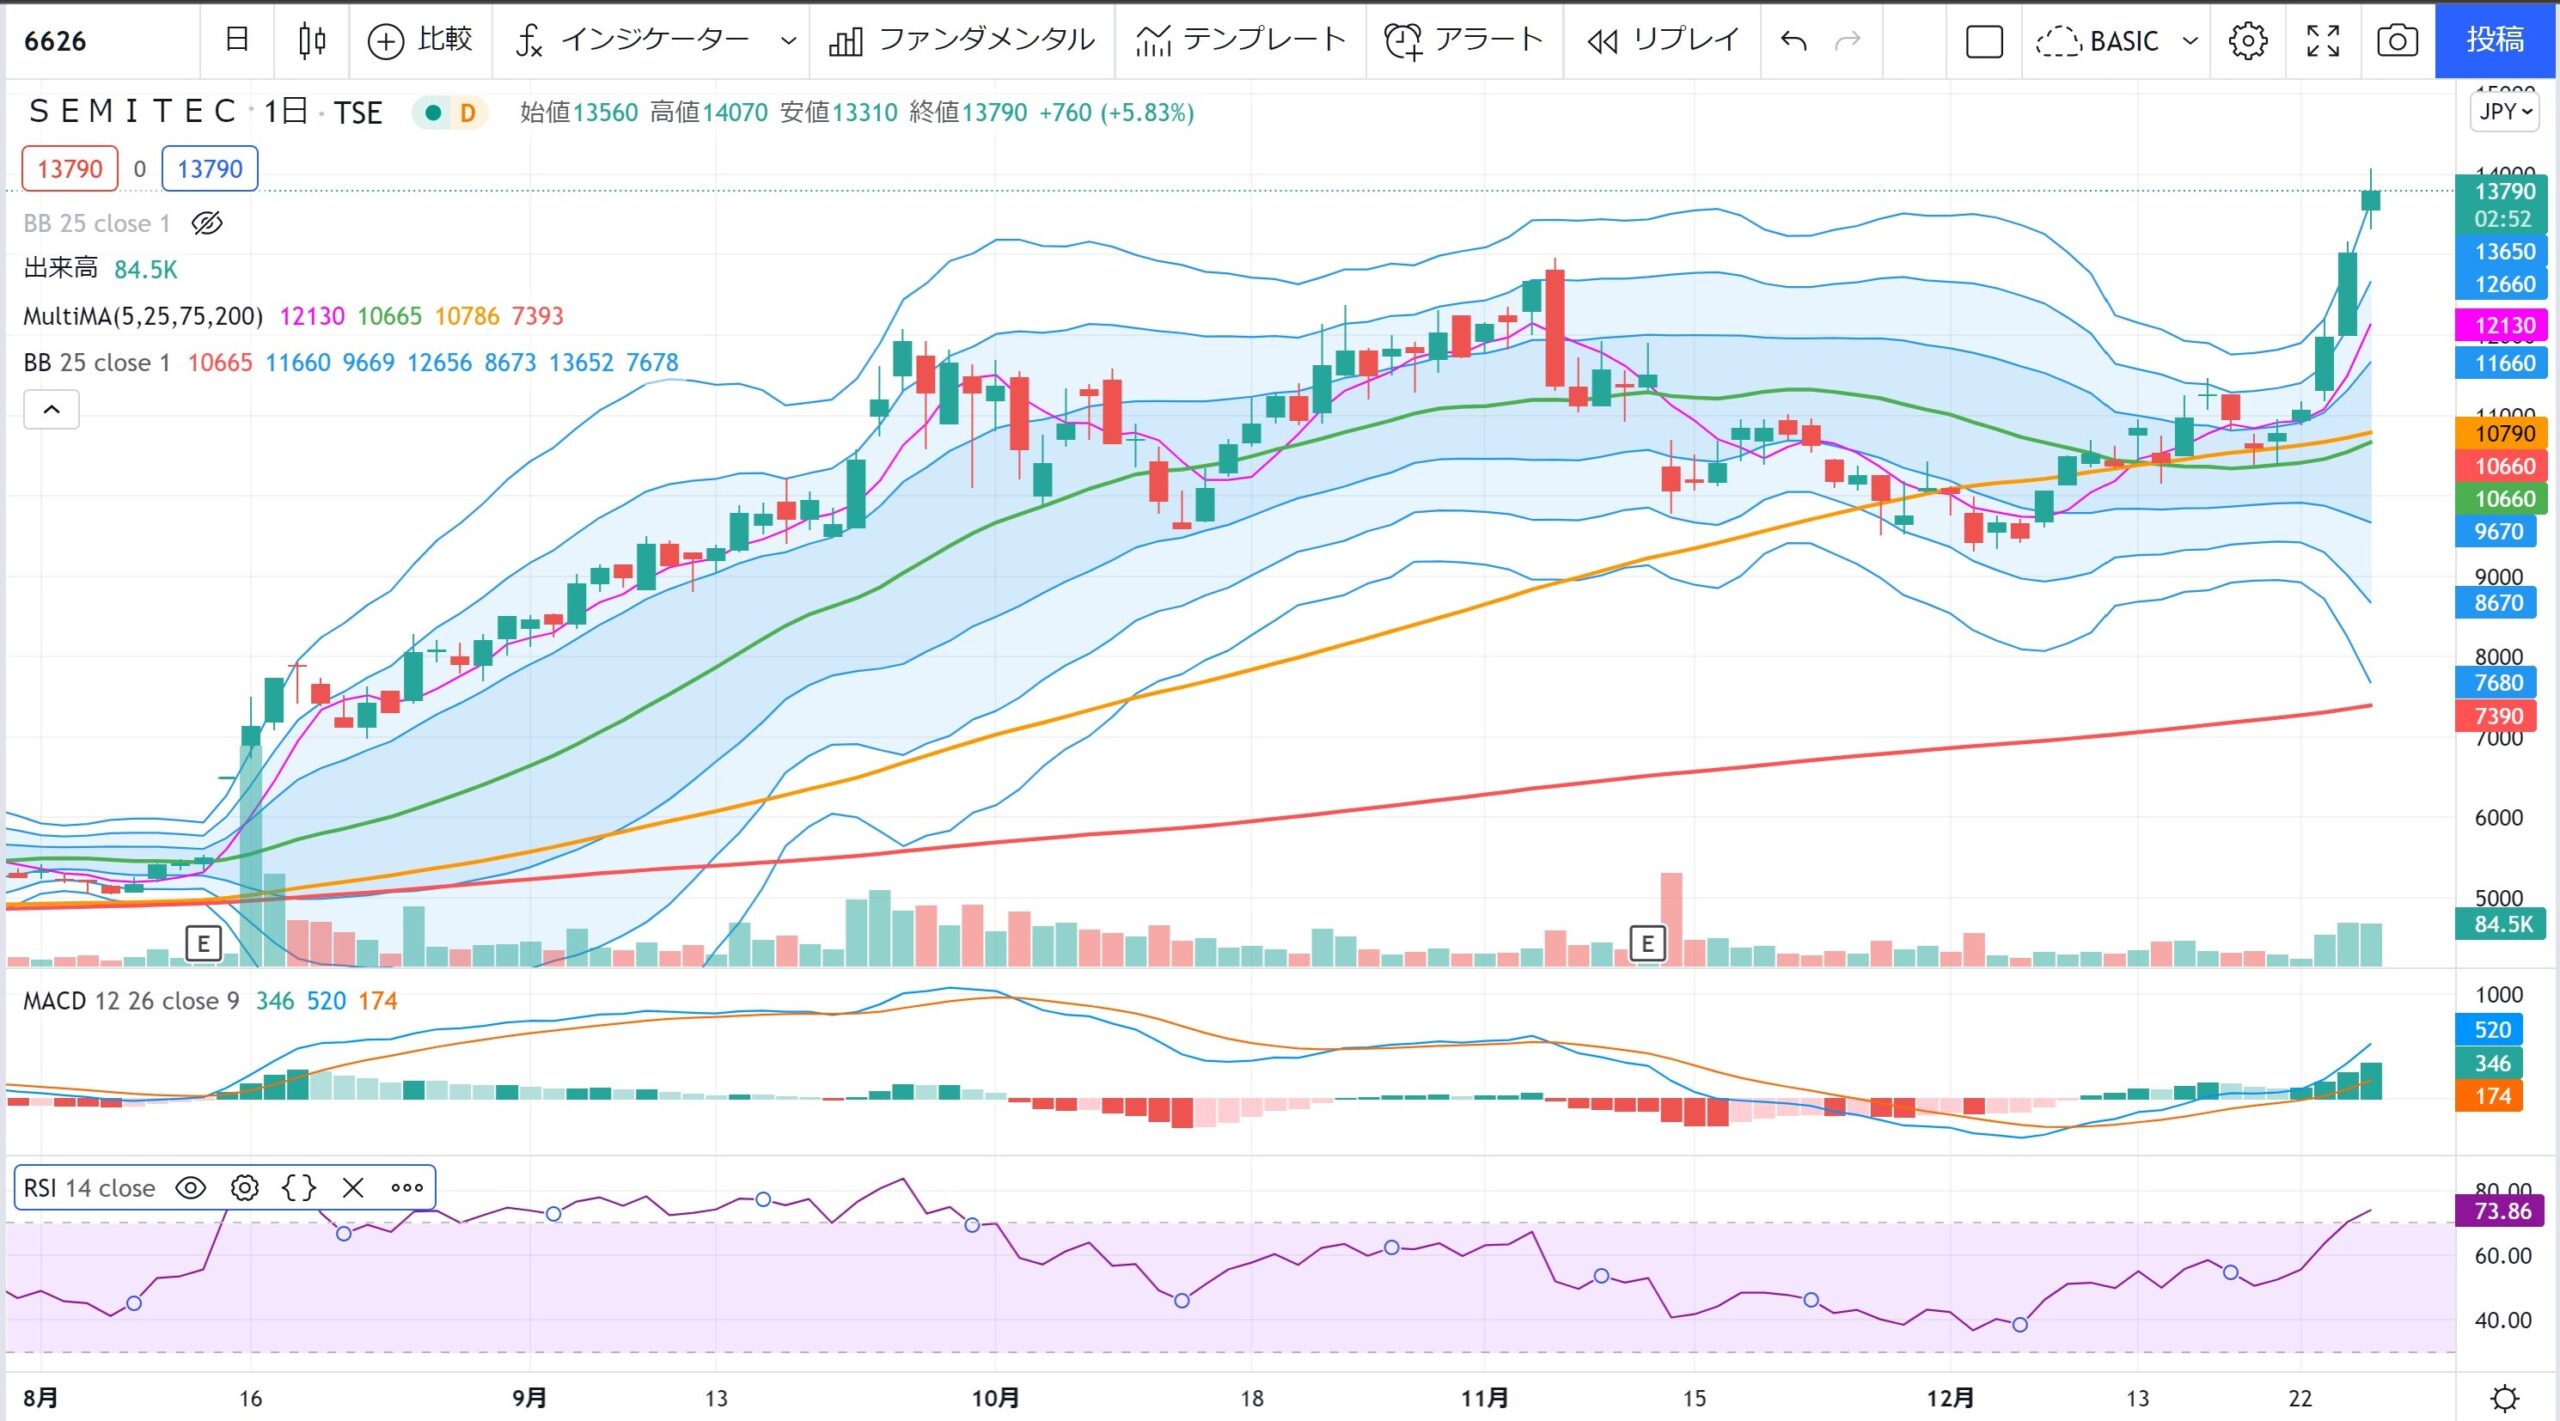Open RSI more options three dots
The height and width of the screenshot is (1421, 2560).
point(407,1187)
